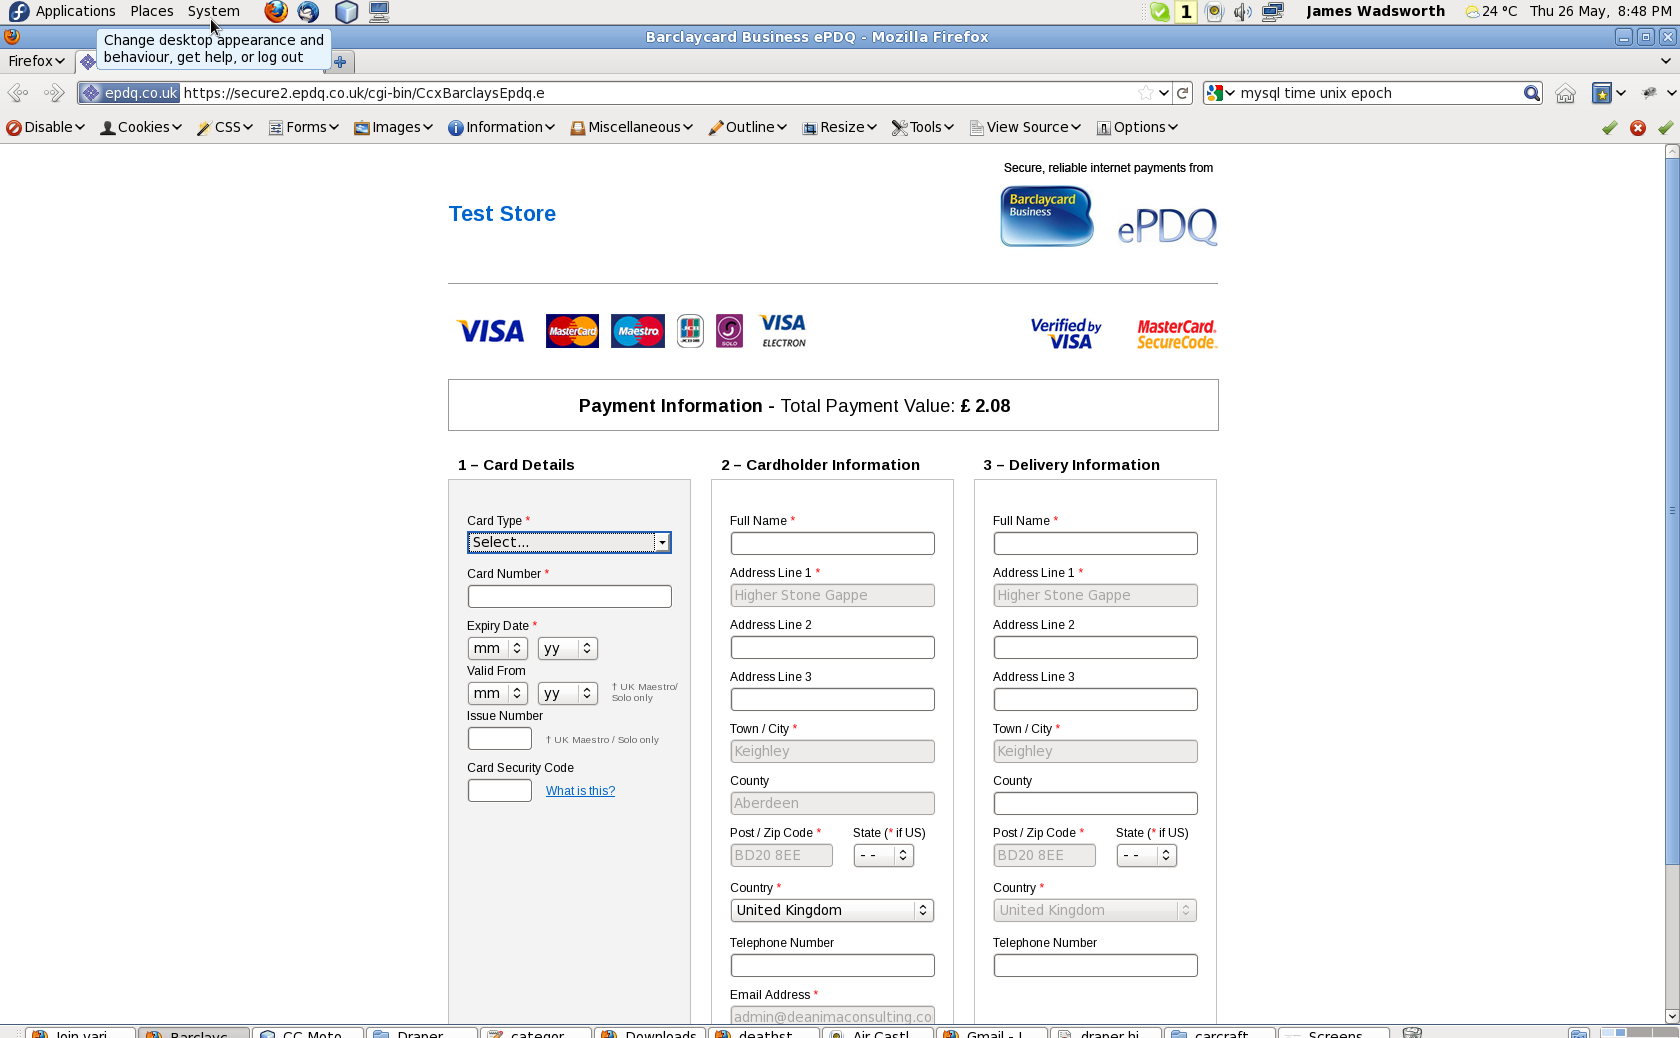The width and height of the screenshot is (1680, 1038).
Task: Click the Card Security Code field
Action: (x=499, y=790)
